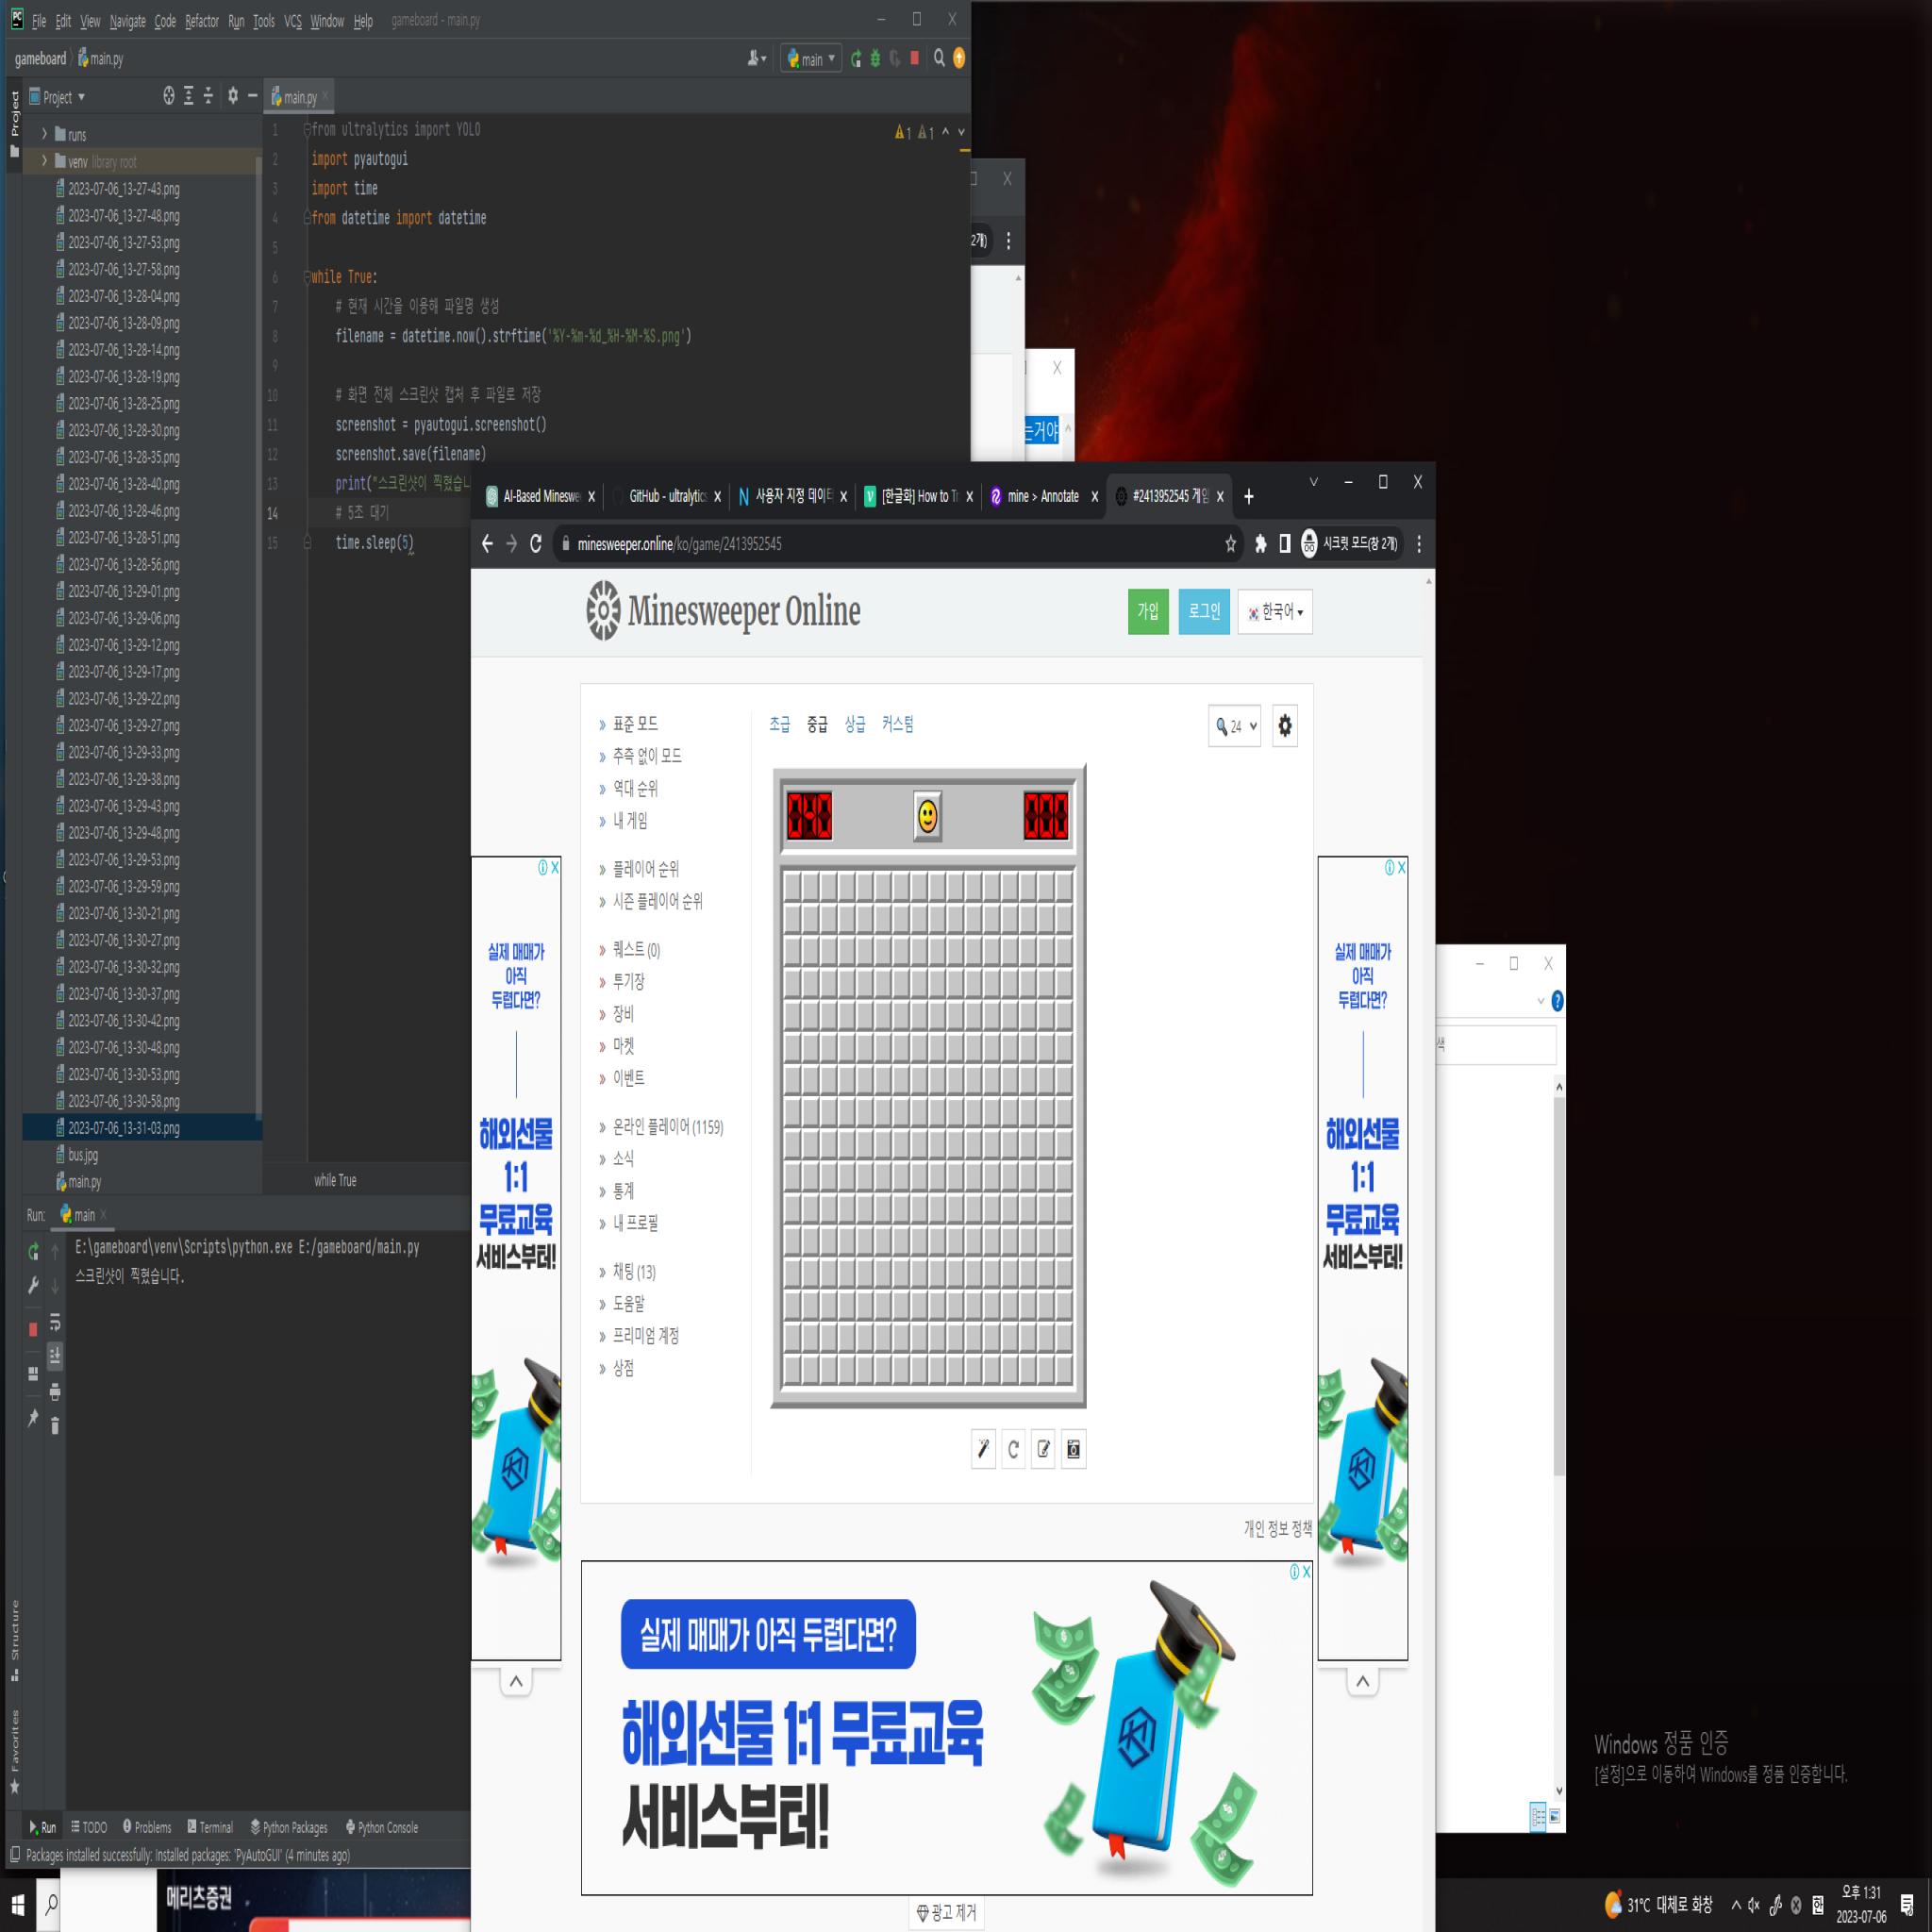Open the 한국어 language dropdown
Image resolution: width=1932 pixels, height=1932 pixels.
pyautogui.click(x=1275, y=612)
